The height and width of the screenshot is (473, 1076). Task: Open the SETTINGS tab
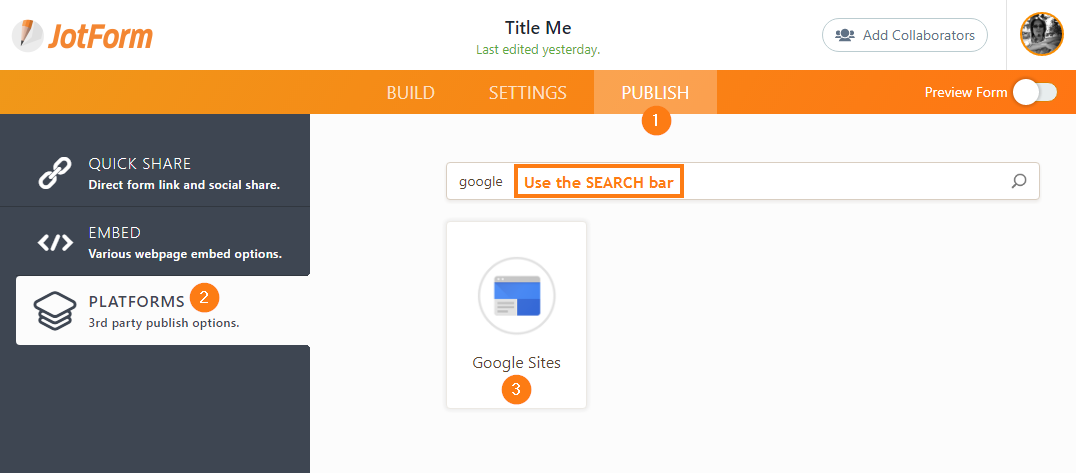[527, 93]
